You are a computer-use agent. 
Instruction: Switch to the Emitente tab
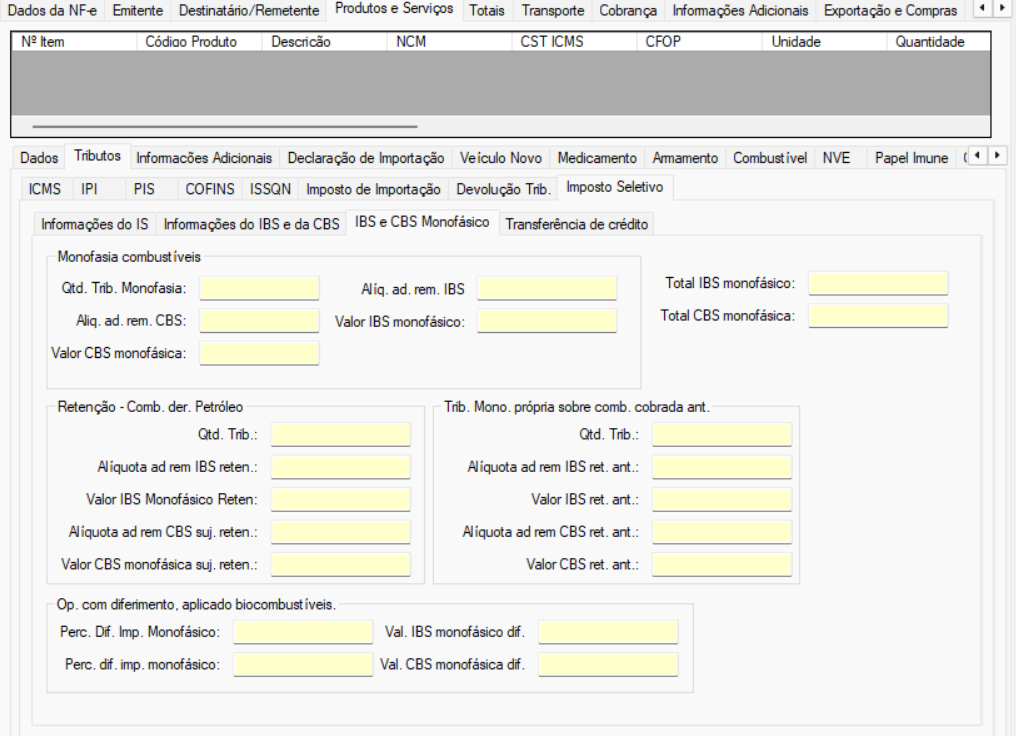pos(137,11)
